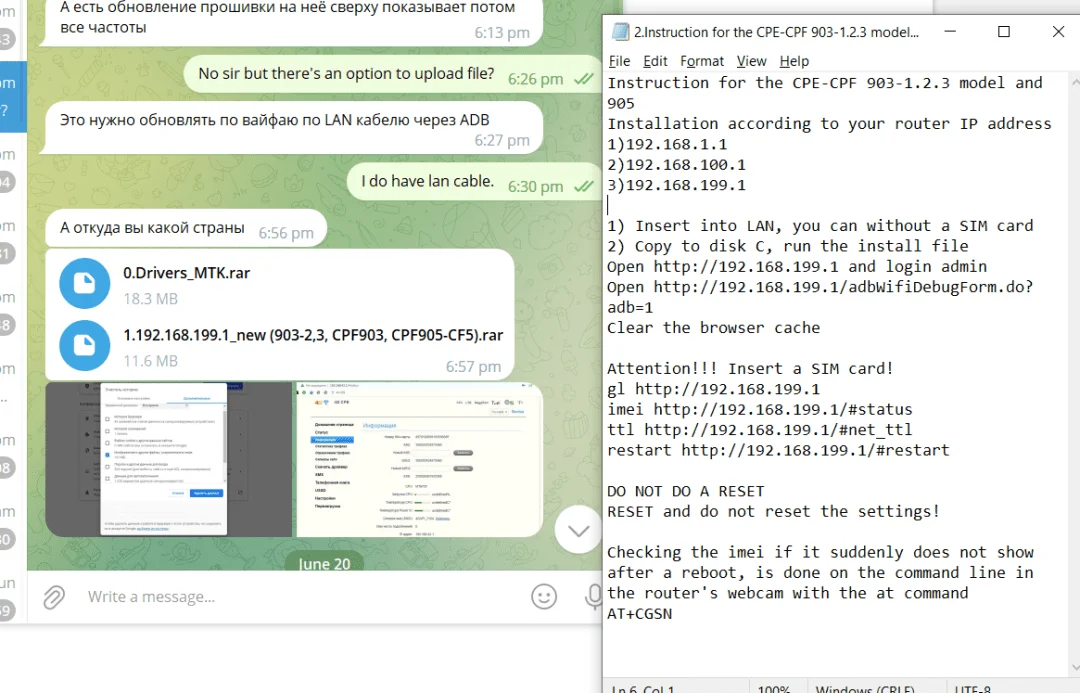This screenshot has width=1080, height=693.
Task: Close the Notepad window
Action: click(1058, 32)
